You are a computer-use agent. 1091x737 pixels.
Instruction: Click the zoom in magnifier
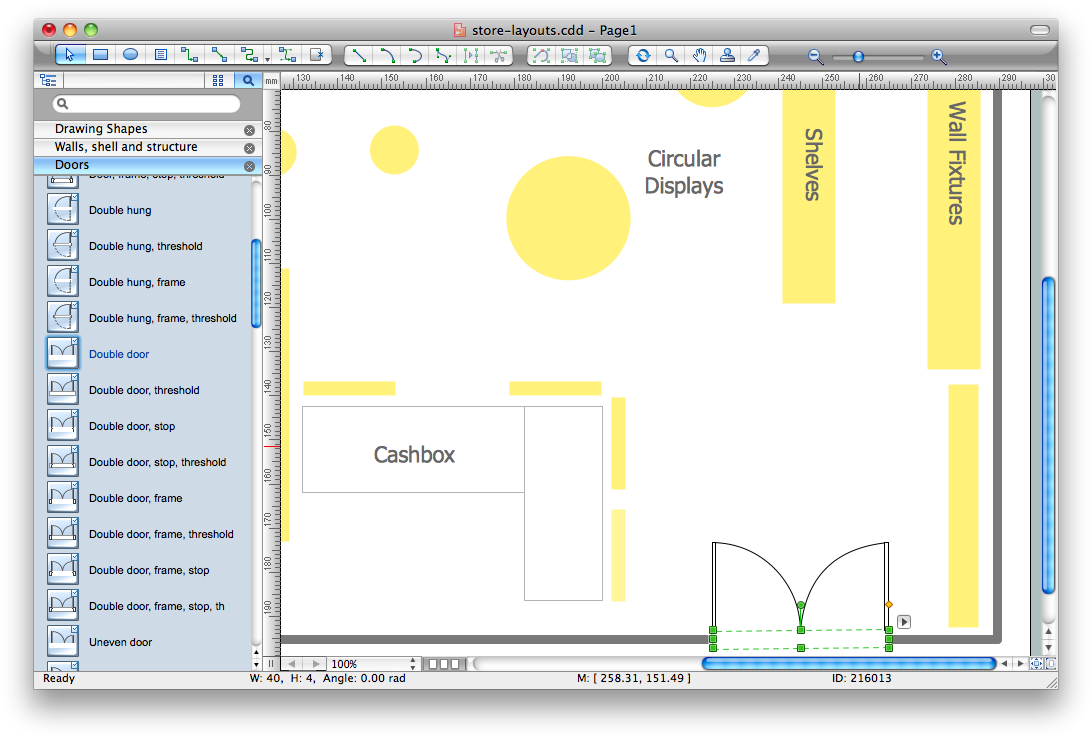(938, 57)
